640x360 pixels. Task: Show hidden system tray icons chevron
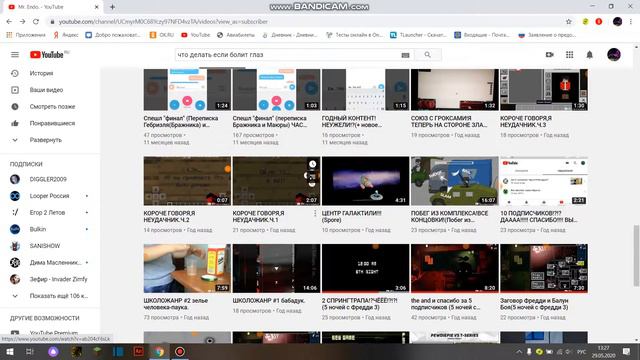(519, 352)
